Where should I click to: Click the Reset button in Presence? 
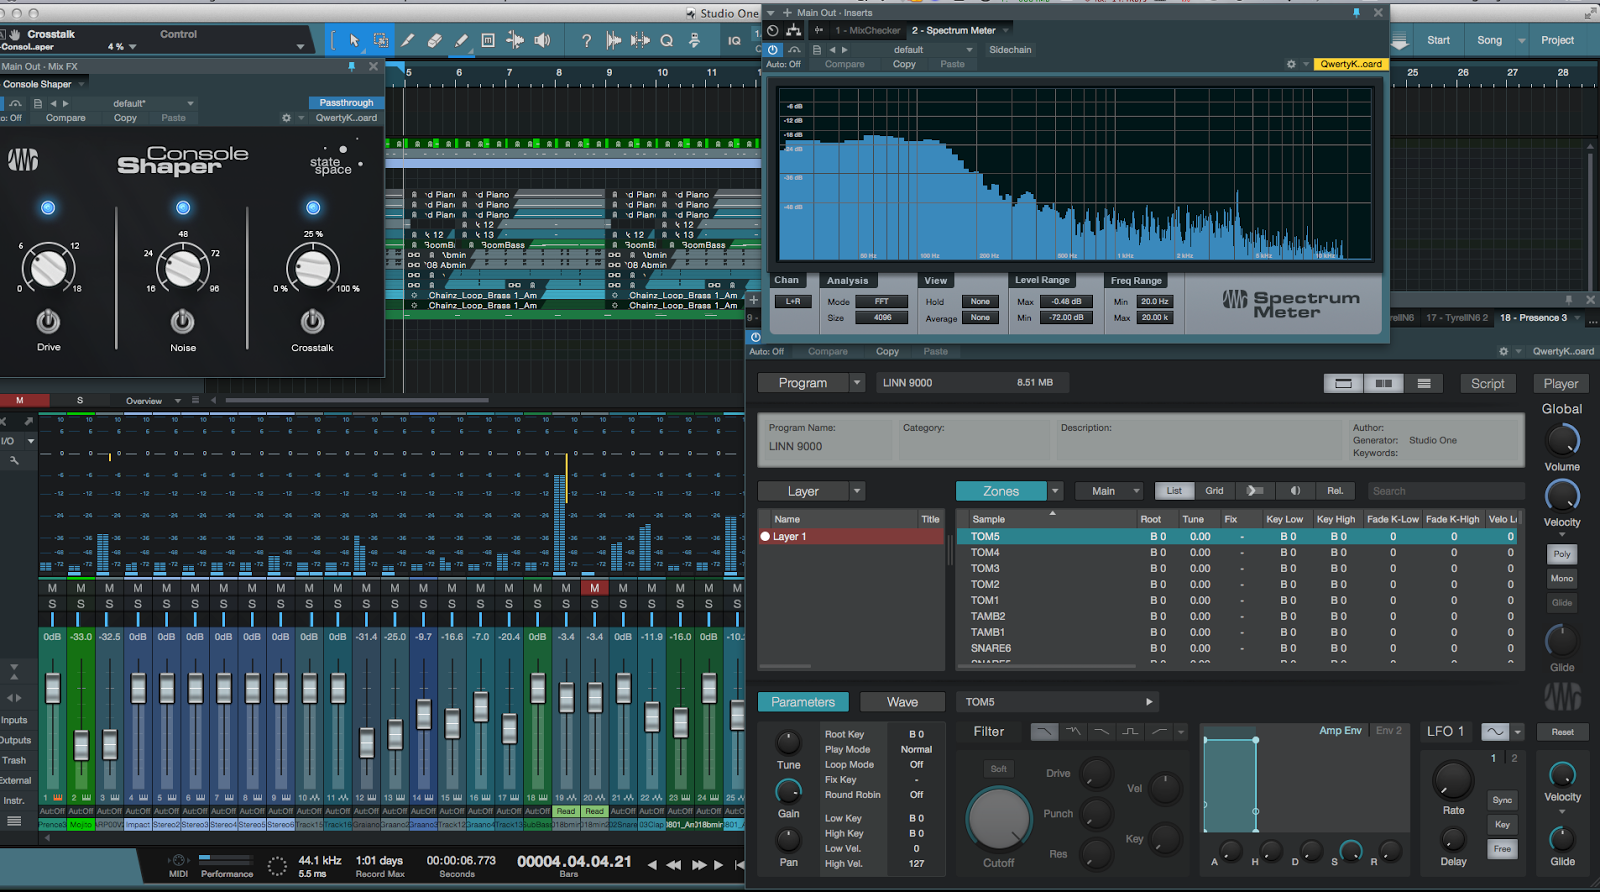click(x=1562, y=732)
